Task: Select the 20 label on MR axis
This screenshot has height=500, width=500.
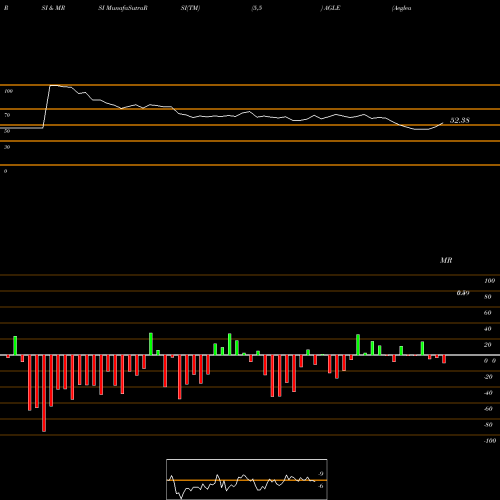Action: pos(488,345)
